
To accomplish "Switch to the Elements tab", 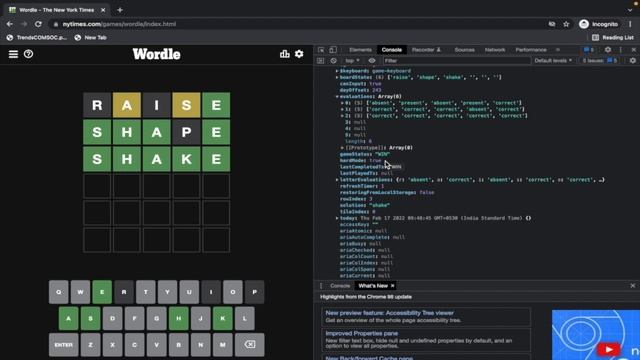I will click(360, 50).
